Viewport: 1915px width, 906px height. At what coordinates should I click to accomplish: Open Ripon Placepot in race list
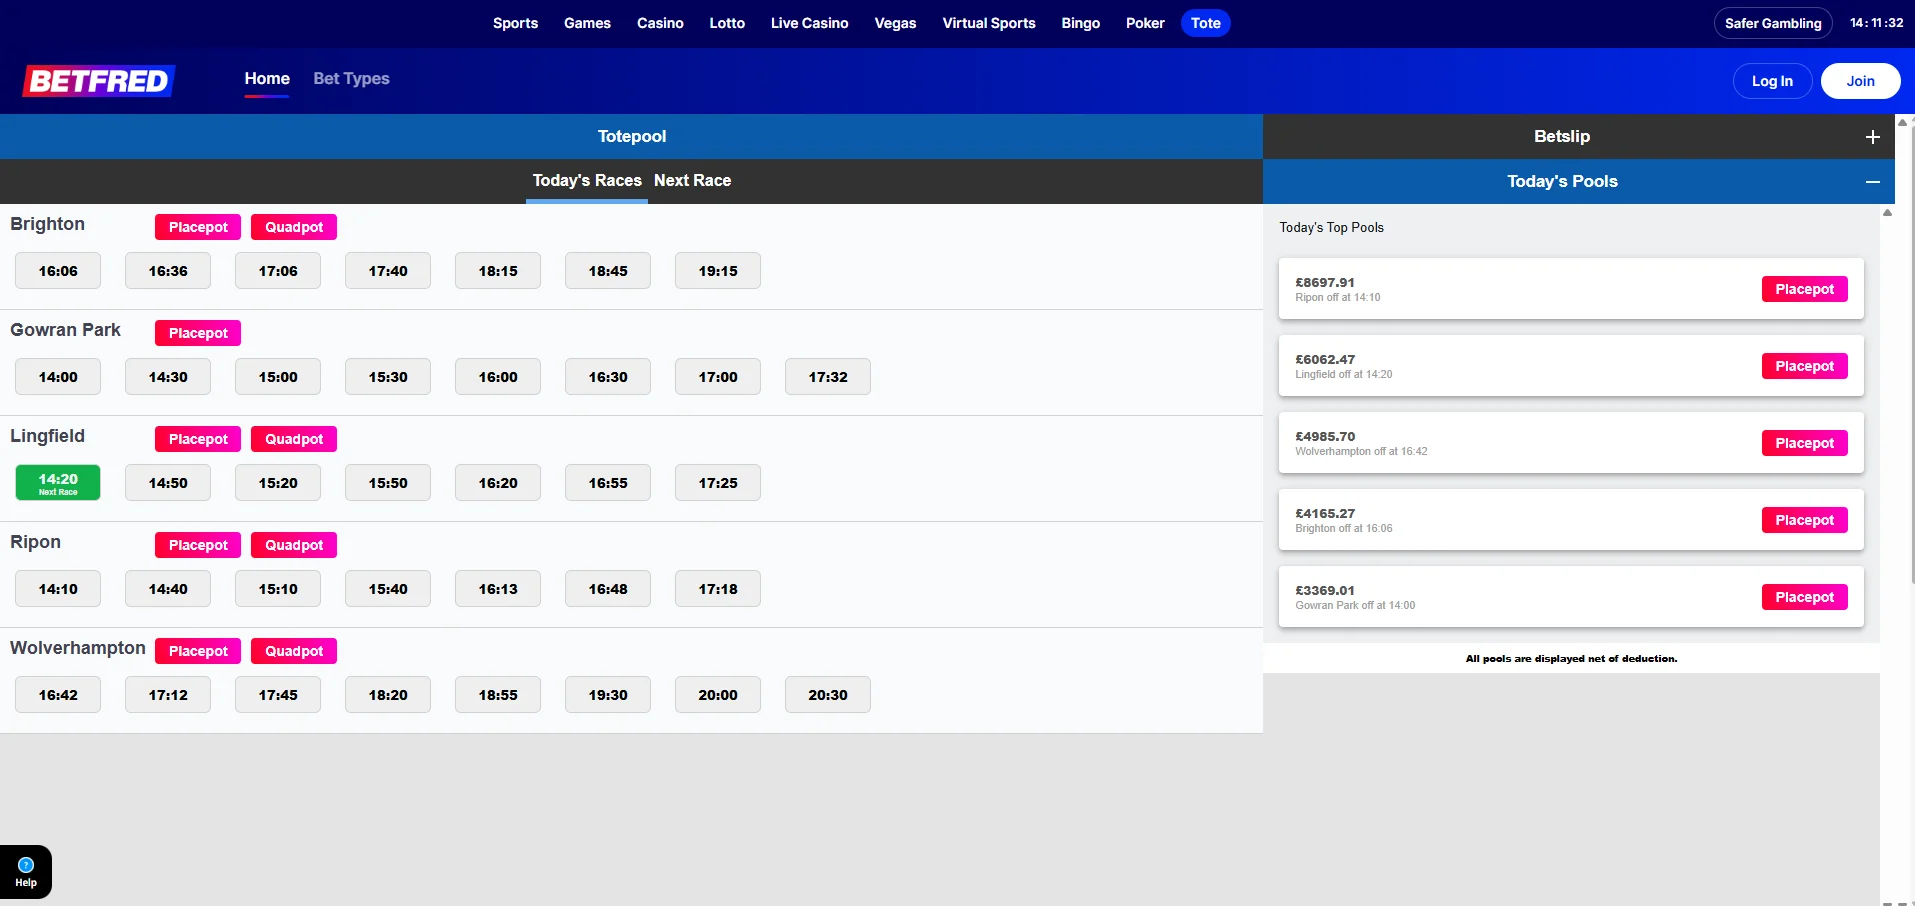(x=198, y=545)
